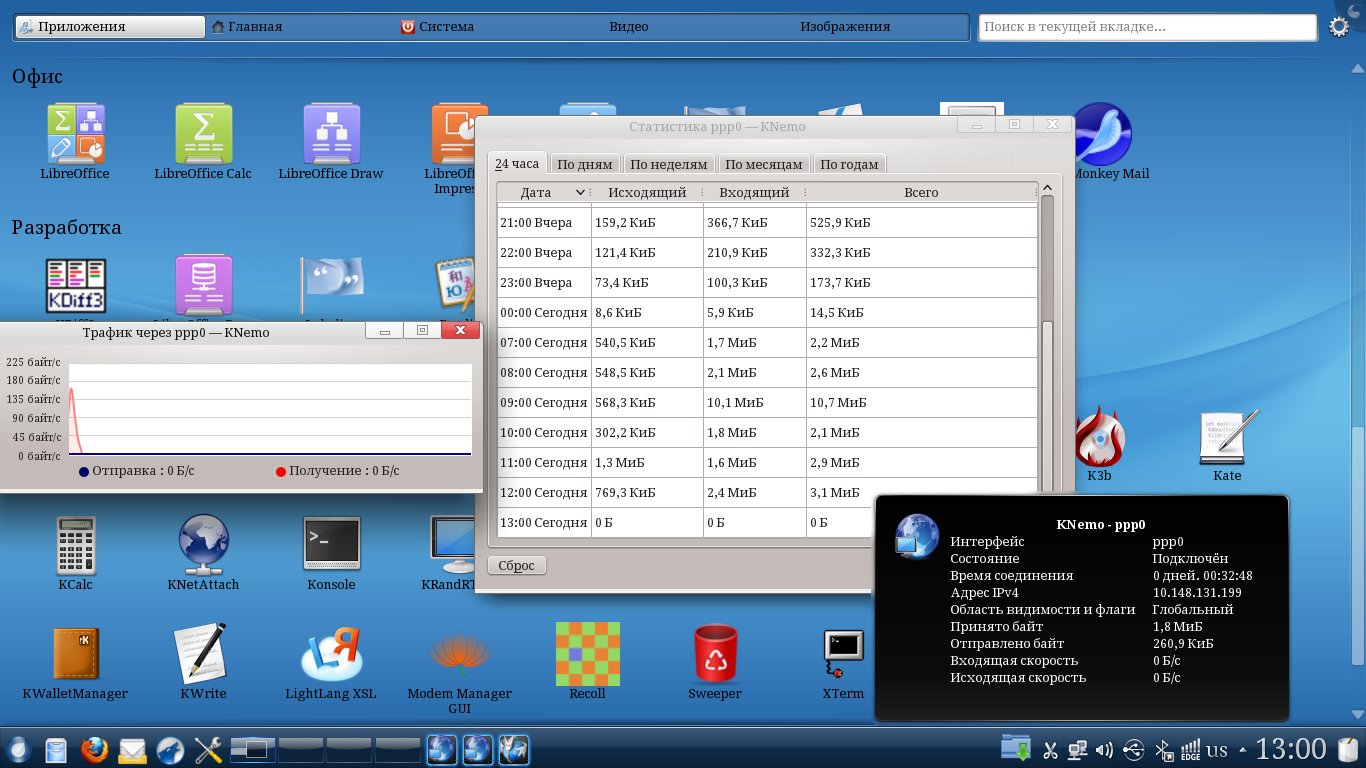Open settings gear next to search field

(x=1339, y=27)
